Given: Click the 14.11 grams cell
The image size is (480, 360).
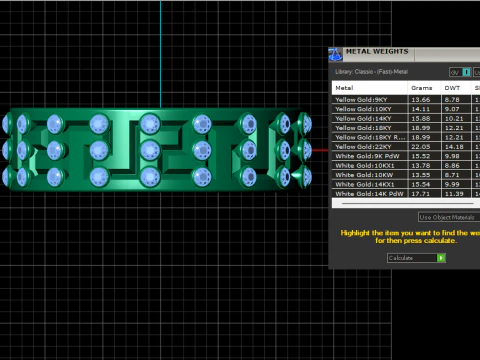Looking at the screenshot, I should (x=424, y=109).
